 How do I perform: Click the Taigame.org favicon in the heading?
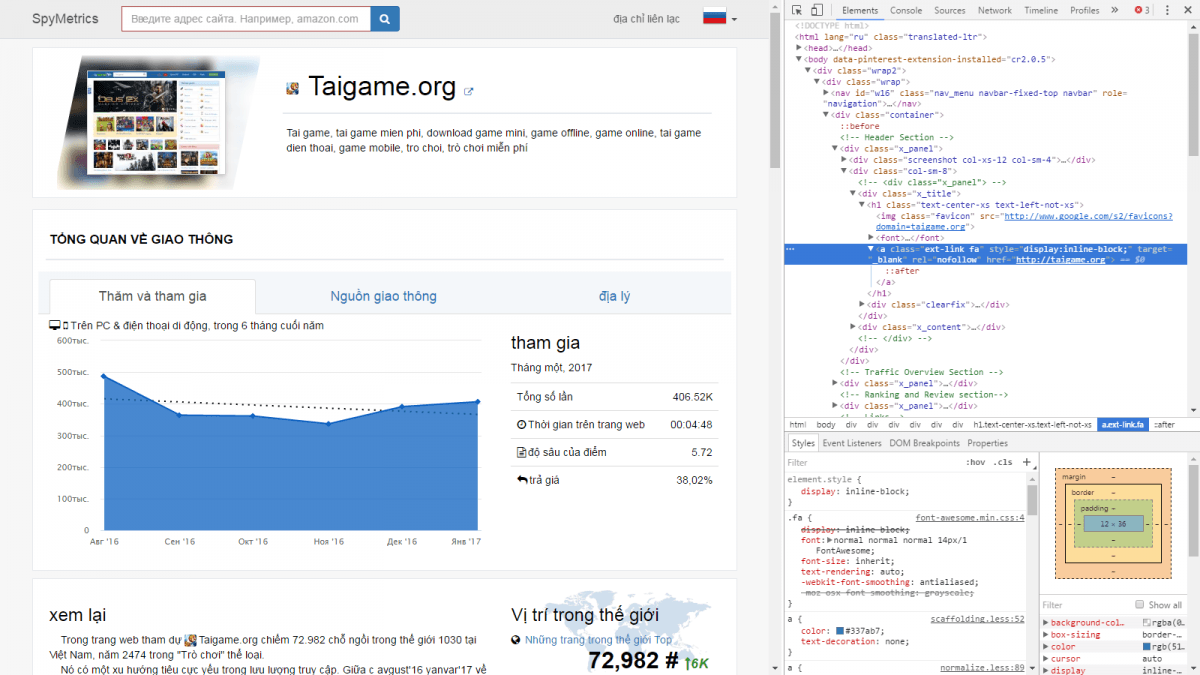pos(293,89)
